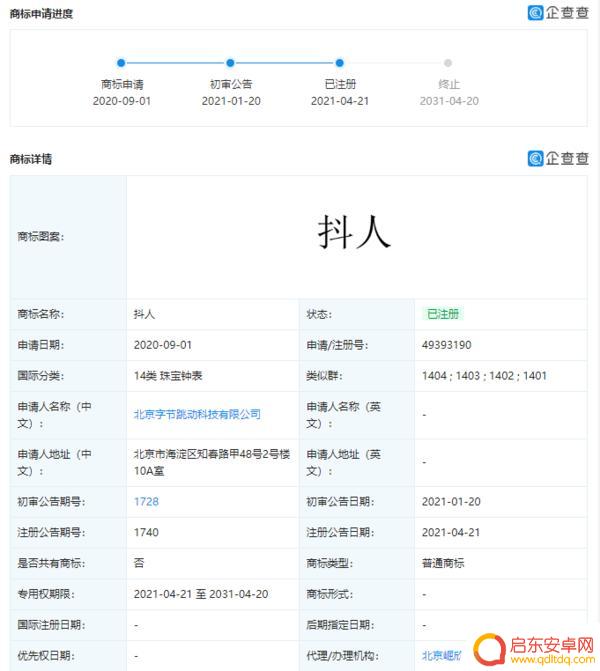The width and height of the screenshot is (600, 671).
Task: Select the applicant address 北京市海淀区知春路甲48号2号楼10A室
Action: (212, 462)
